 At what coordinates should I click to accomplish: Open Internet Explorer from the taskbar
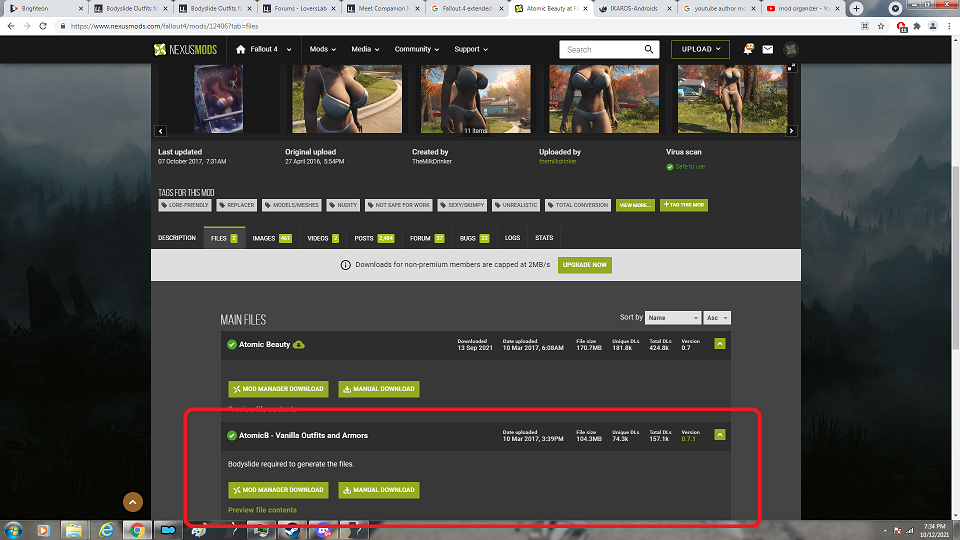coord(106,530)
